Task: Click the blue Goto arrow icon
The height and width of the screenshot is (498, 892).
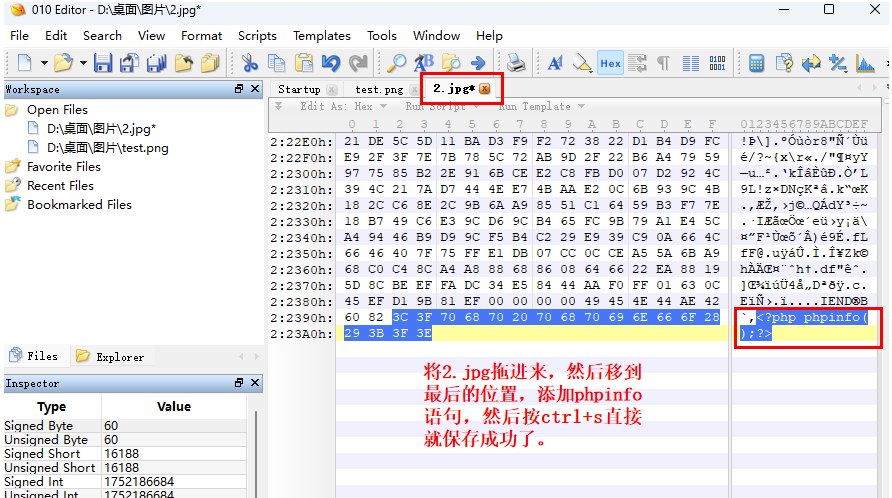Action: (x=478, y=63)
